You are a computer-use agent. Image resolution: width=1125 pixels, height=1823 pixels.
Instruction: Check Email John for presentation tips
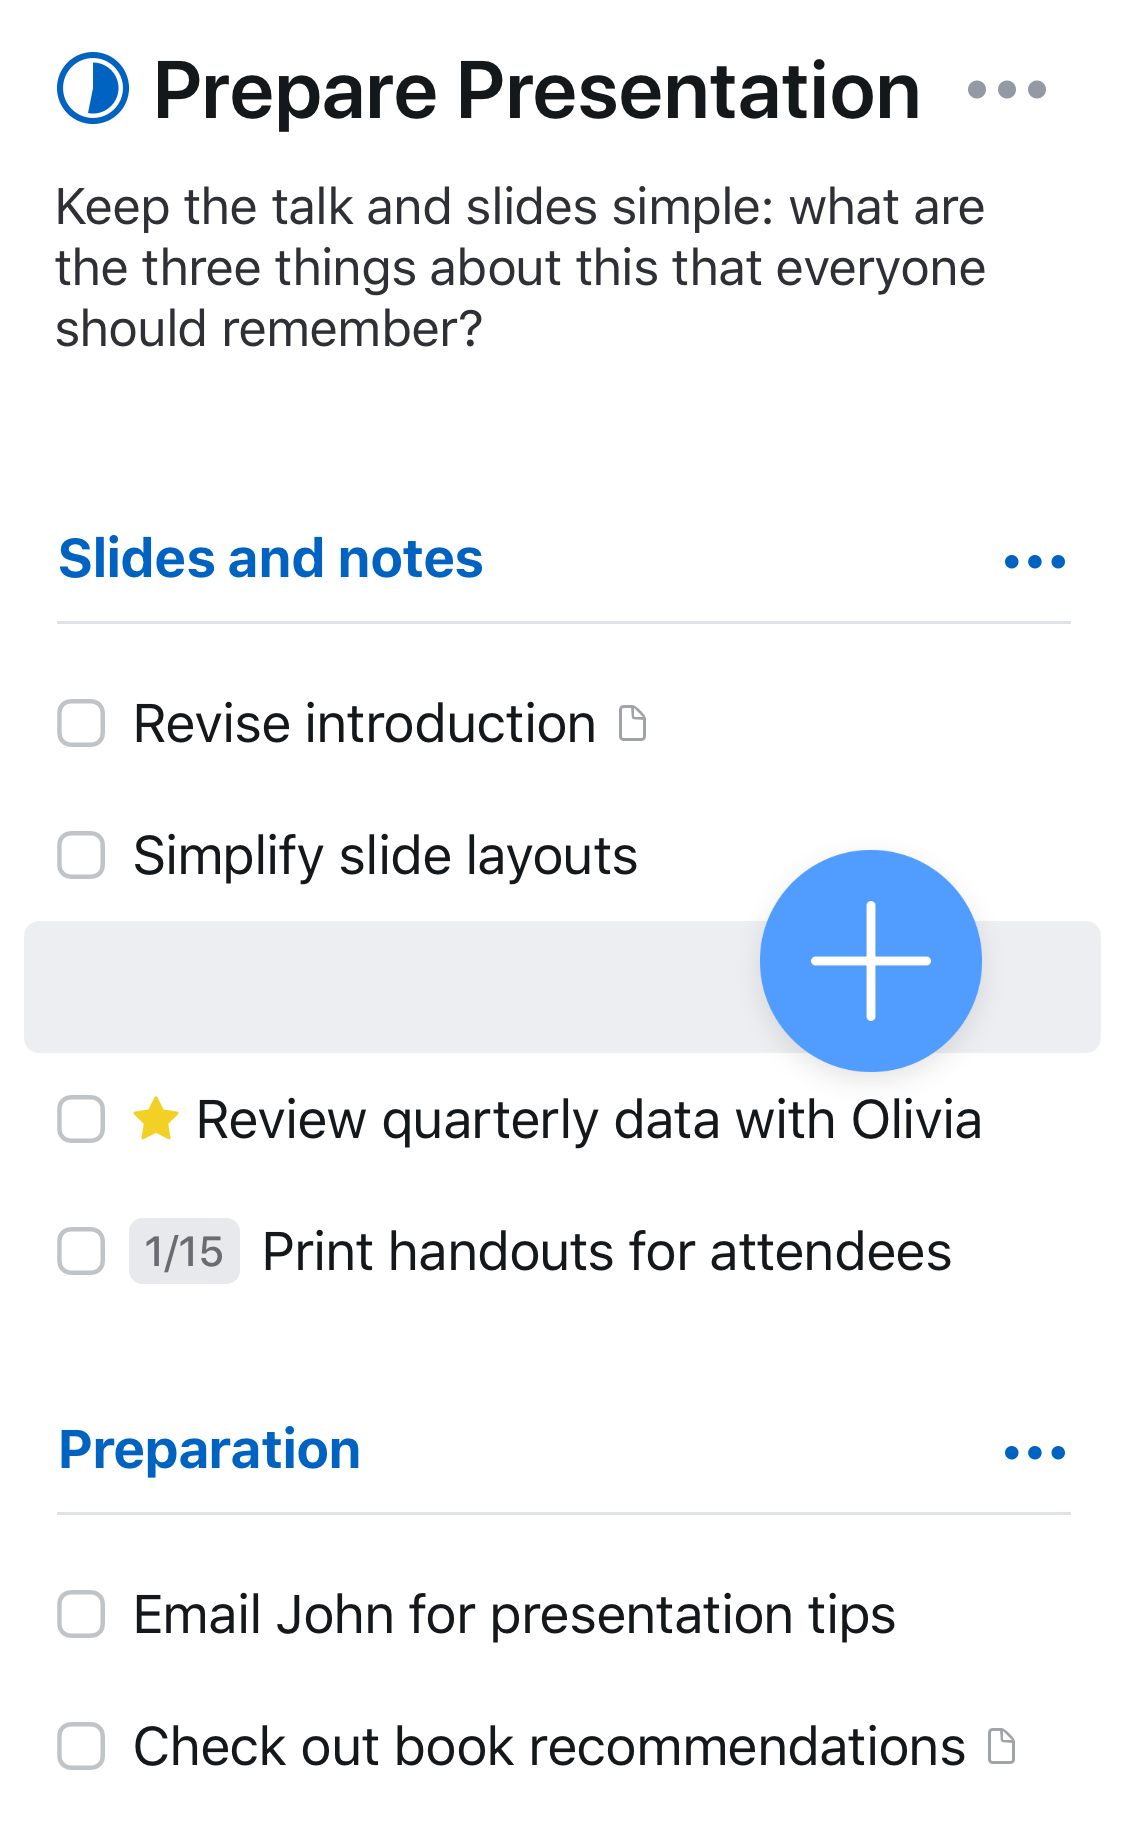(x=81, y=1614)
